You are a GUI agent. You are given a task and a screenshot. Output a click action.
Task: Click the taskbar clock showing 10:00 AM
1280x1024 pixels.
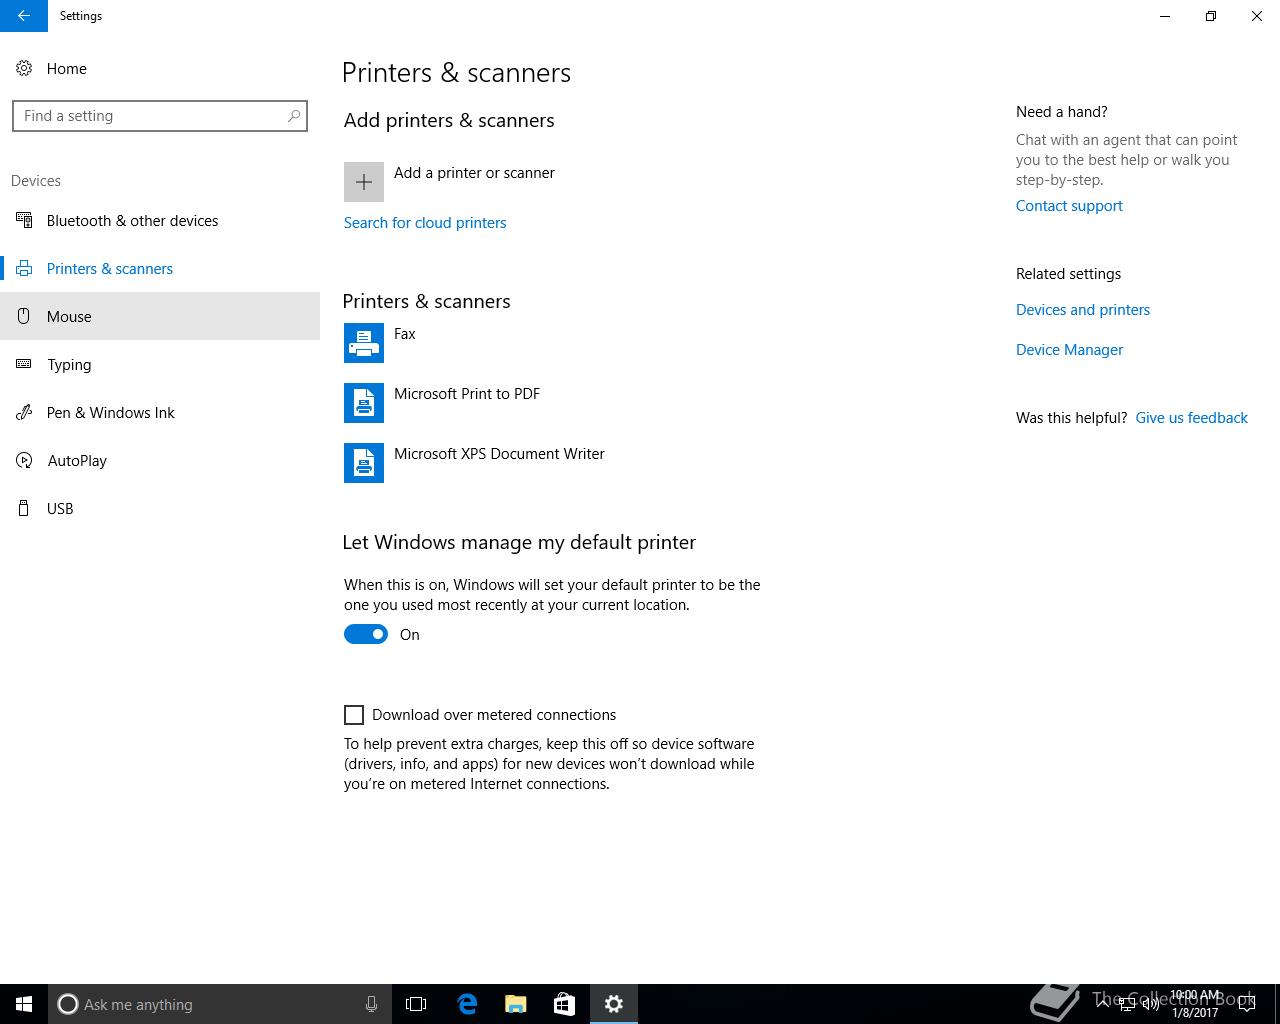(x=1195, y=1004)
